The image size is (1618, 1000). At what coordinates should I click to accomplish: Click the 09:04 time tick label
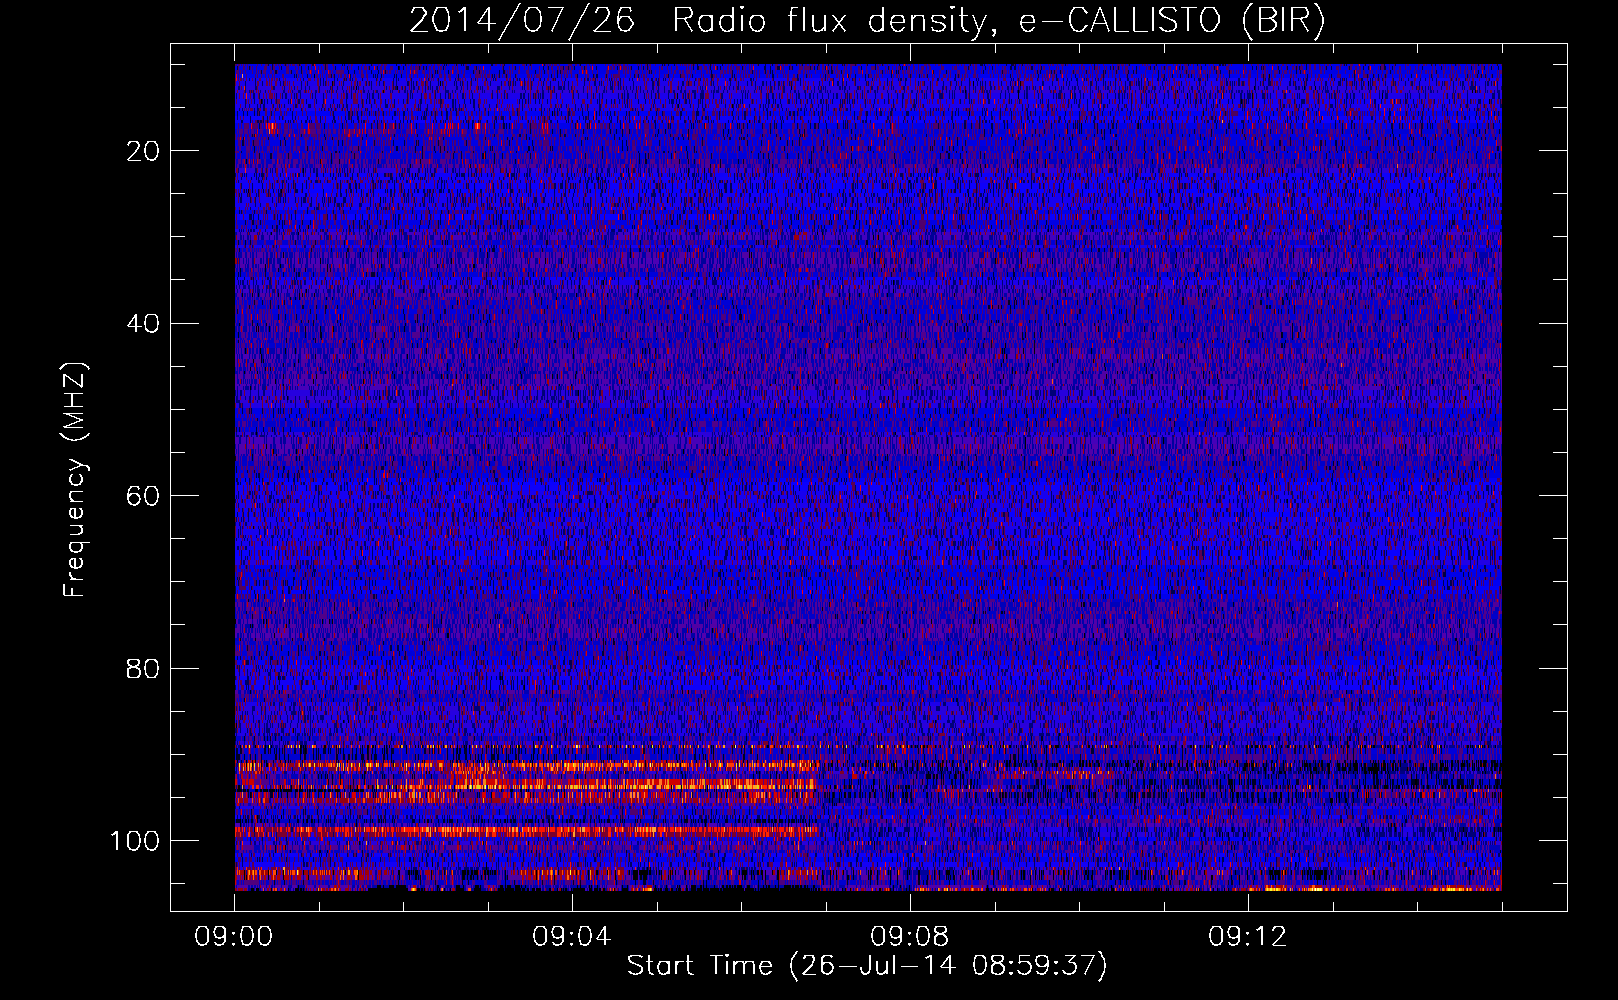pos(572,937)
